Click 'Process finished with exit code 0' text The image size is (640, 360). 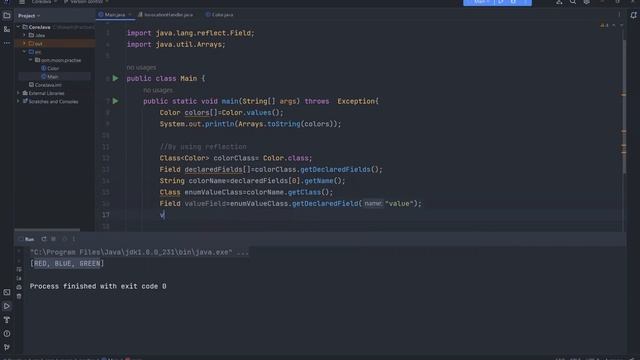(98, 287)
